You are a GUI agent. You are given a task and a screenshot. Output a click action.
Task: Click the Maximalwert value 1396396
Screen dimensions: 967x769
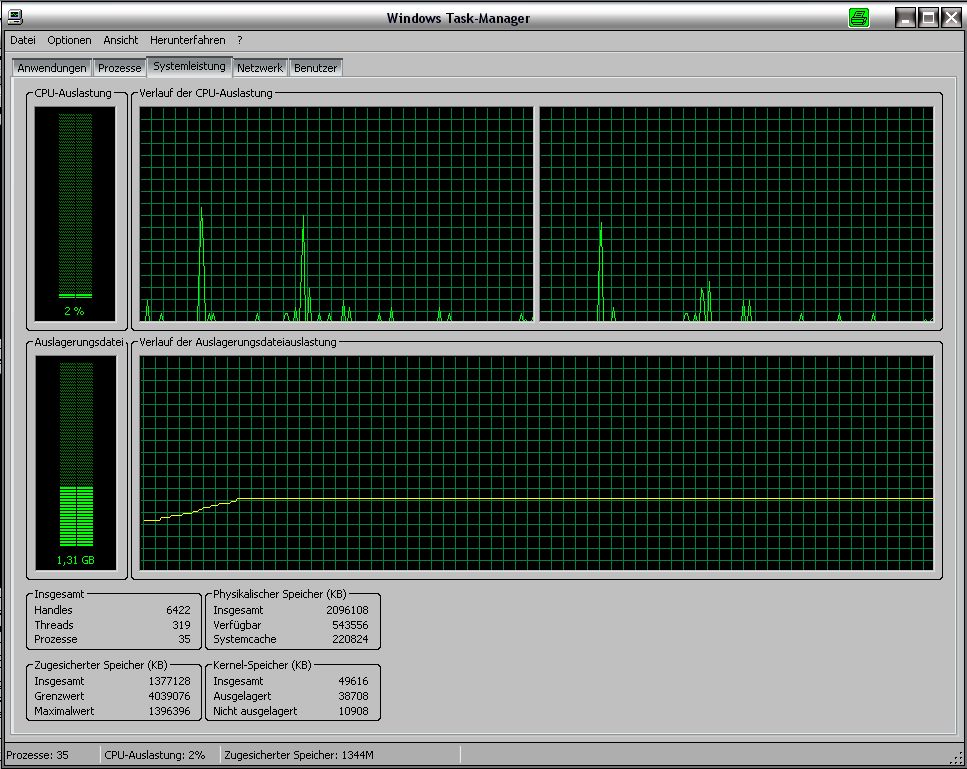(x=170, y=711)
